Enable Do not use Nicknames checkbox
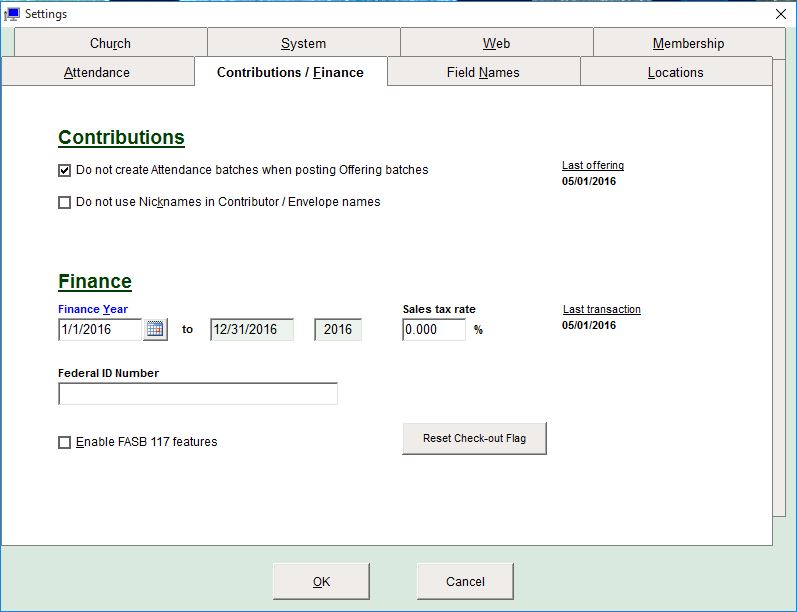 65,202
